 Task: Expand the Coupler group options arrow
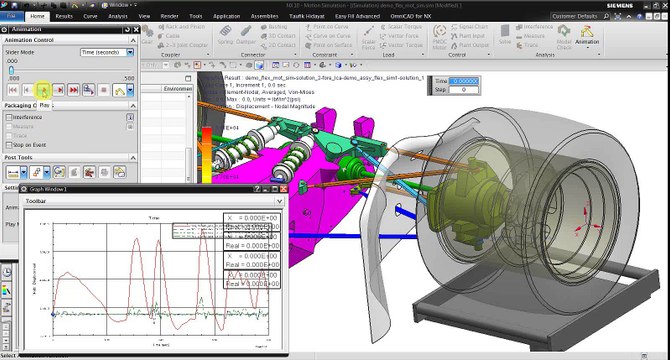point(208,55)
